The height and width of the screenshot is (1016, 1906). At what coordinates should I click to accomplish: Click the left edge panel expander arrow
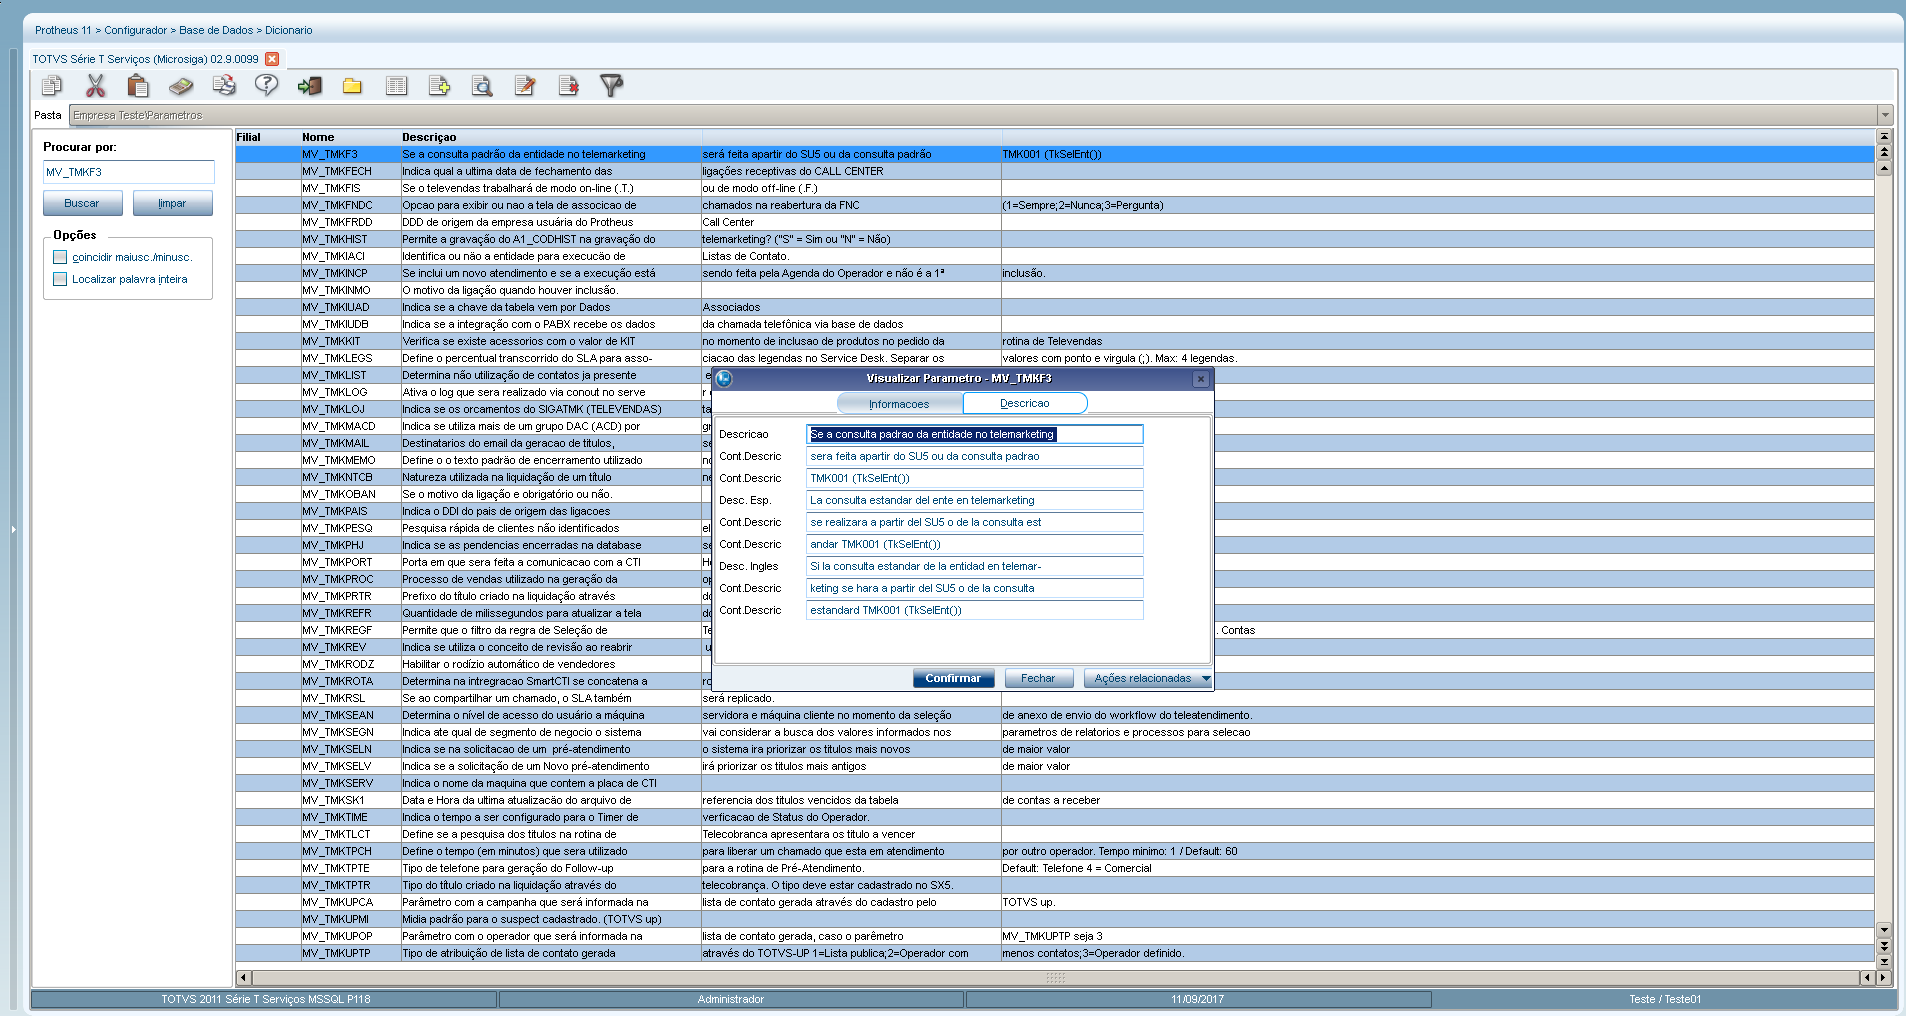14,529
